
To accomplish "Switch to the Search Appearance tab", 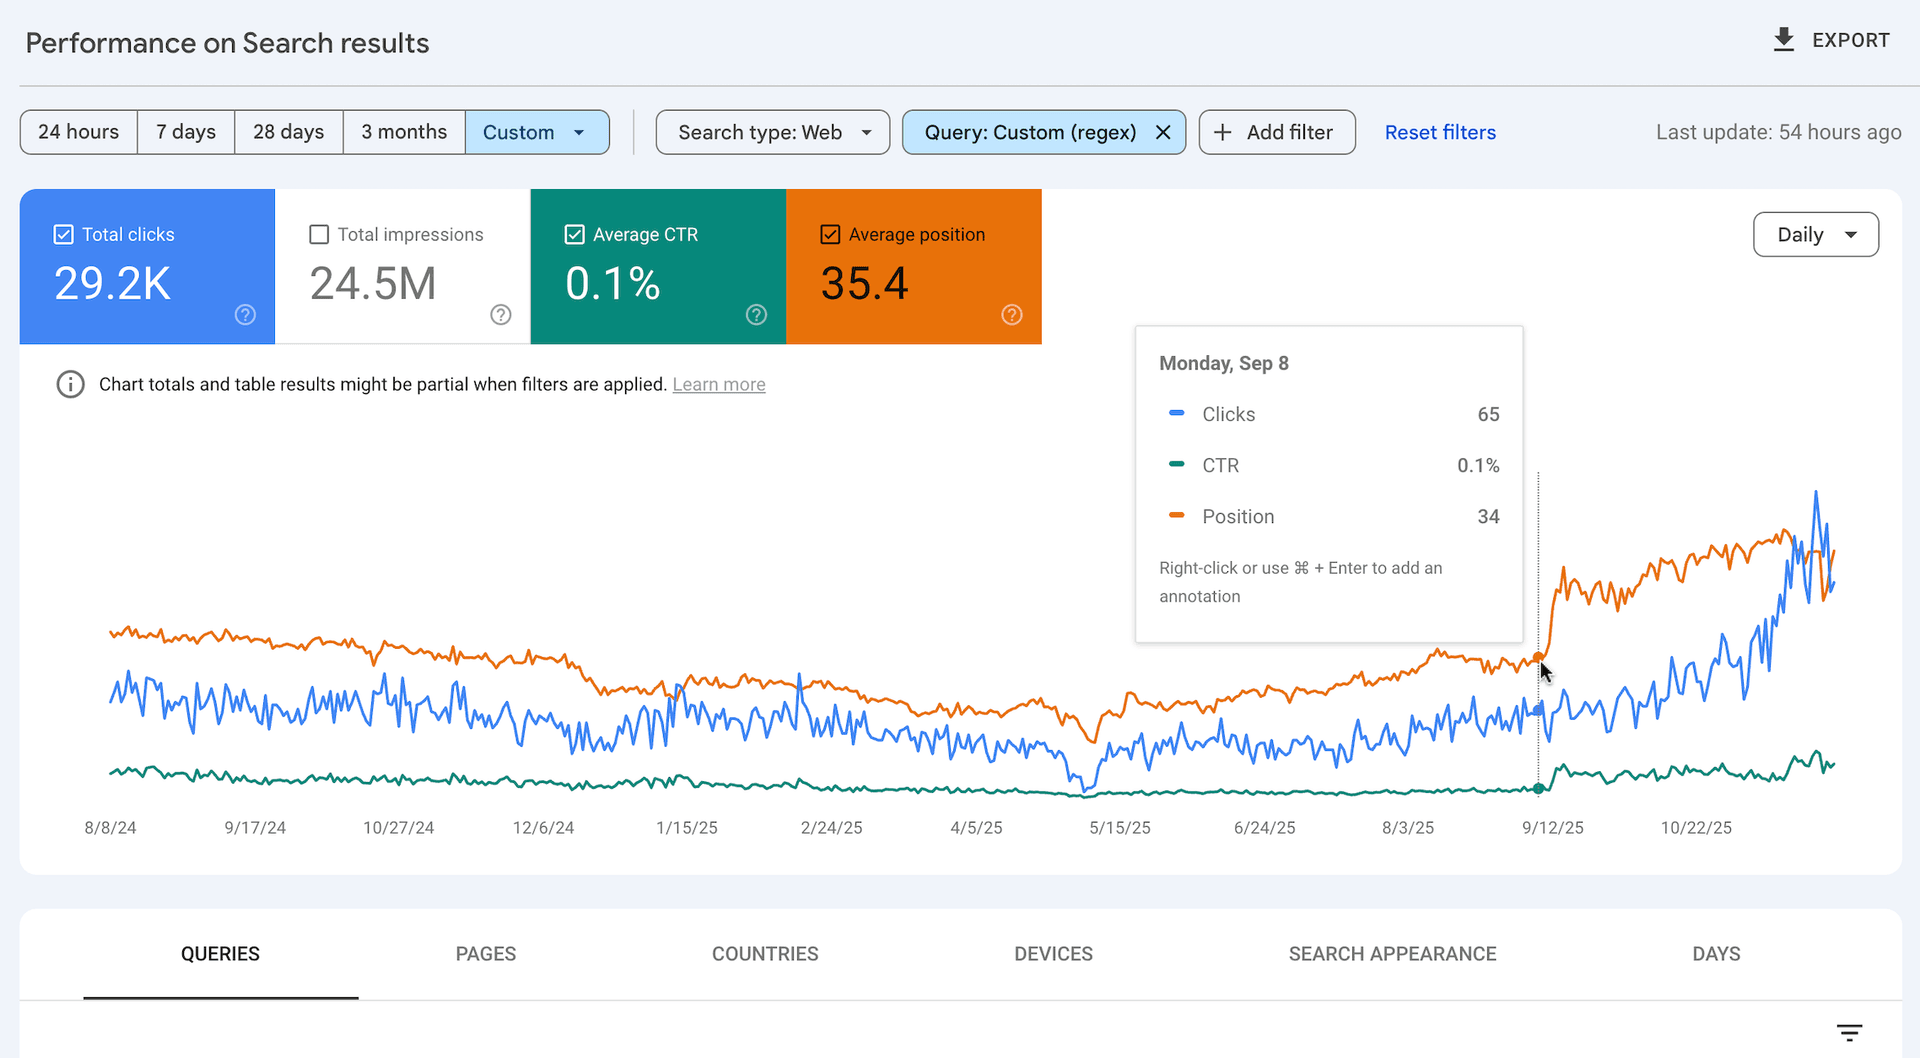I will click(1392, 954).
